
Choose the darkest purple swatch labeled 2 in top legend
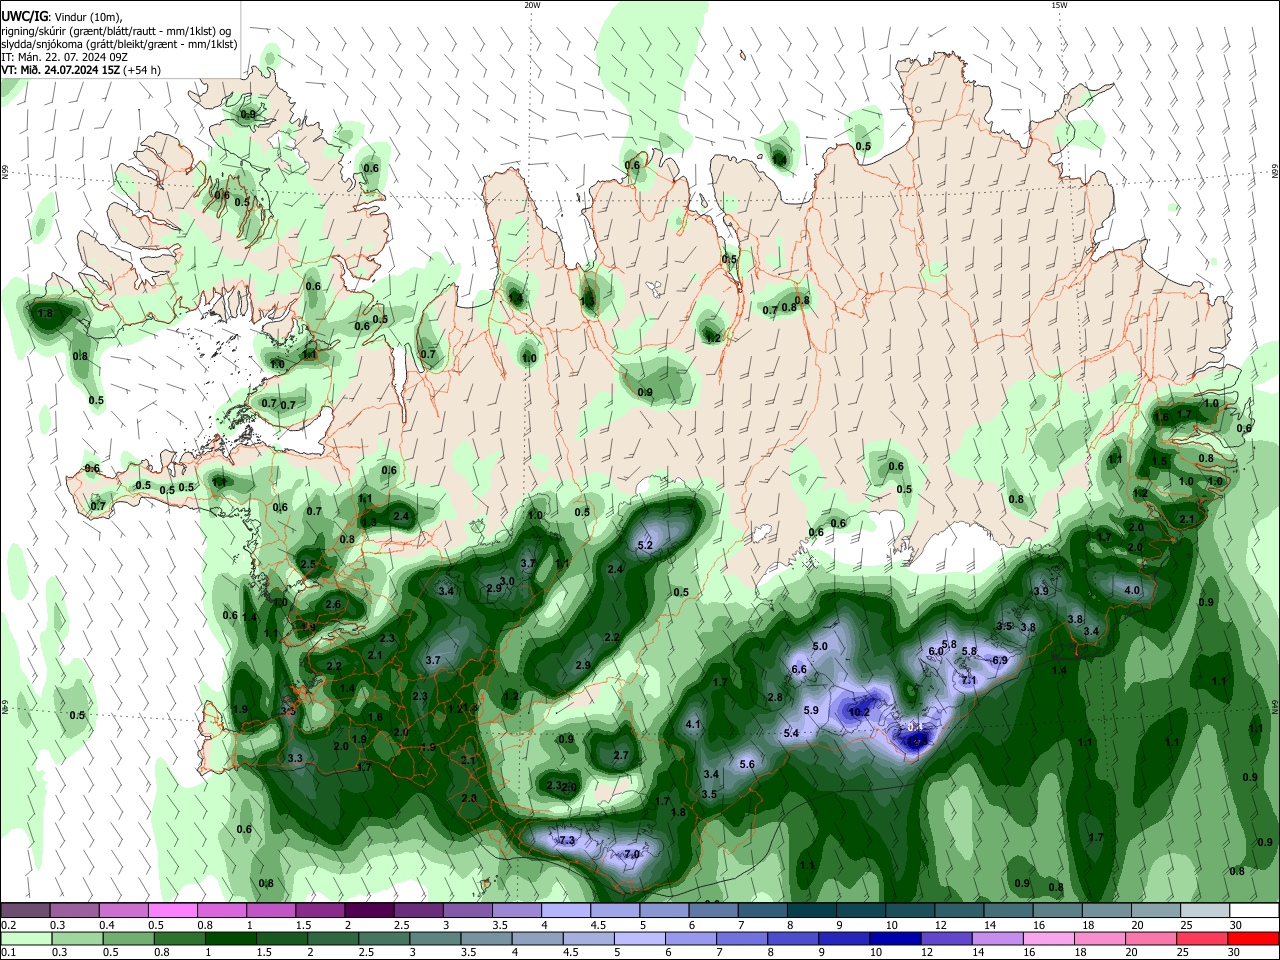pyautogui.click(x=369, y=911)
